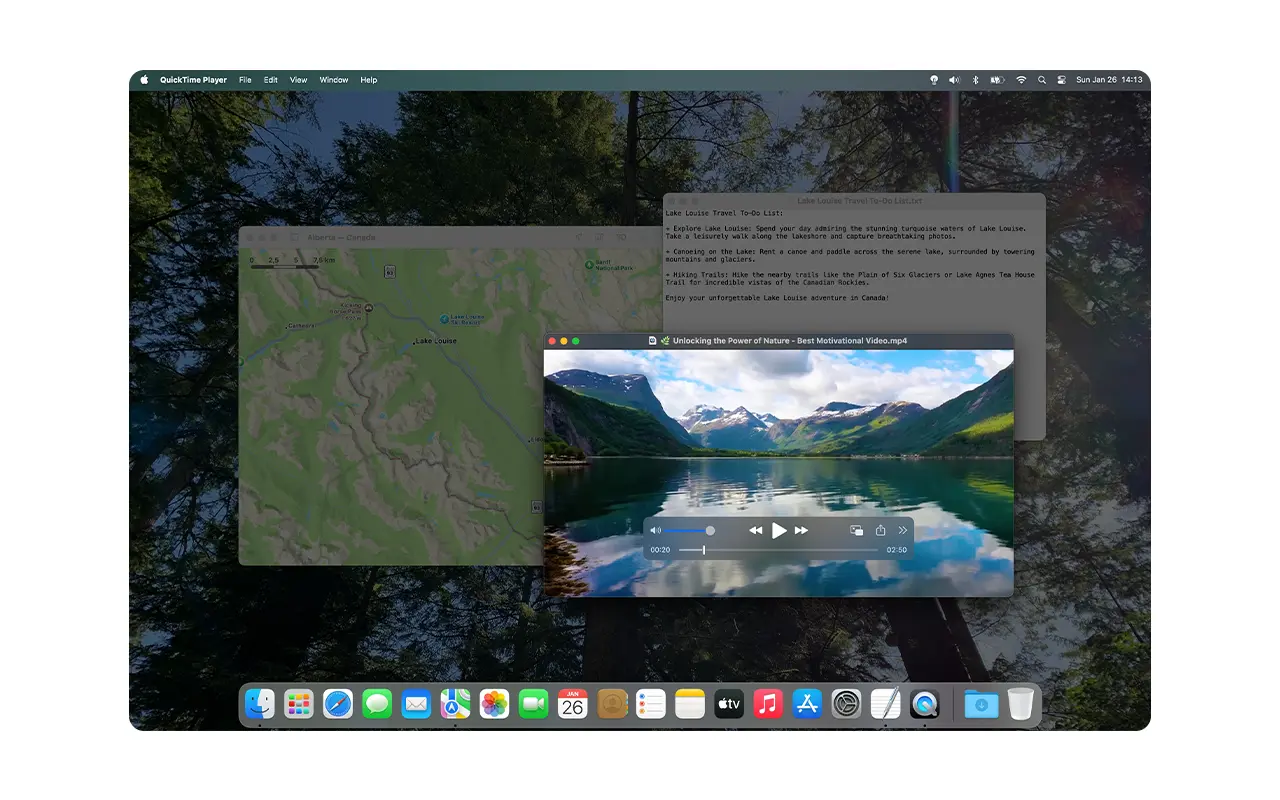Open Music from the Dock
Viewport: 1280px width, 800px height.
pos(768,704)
